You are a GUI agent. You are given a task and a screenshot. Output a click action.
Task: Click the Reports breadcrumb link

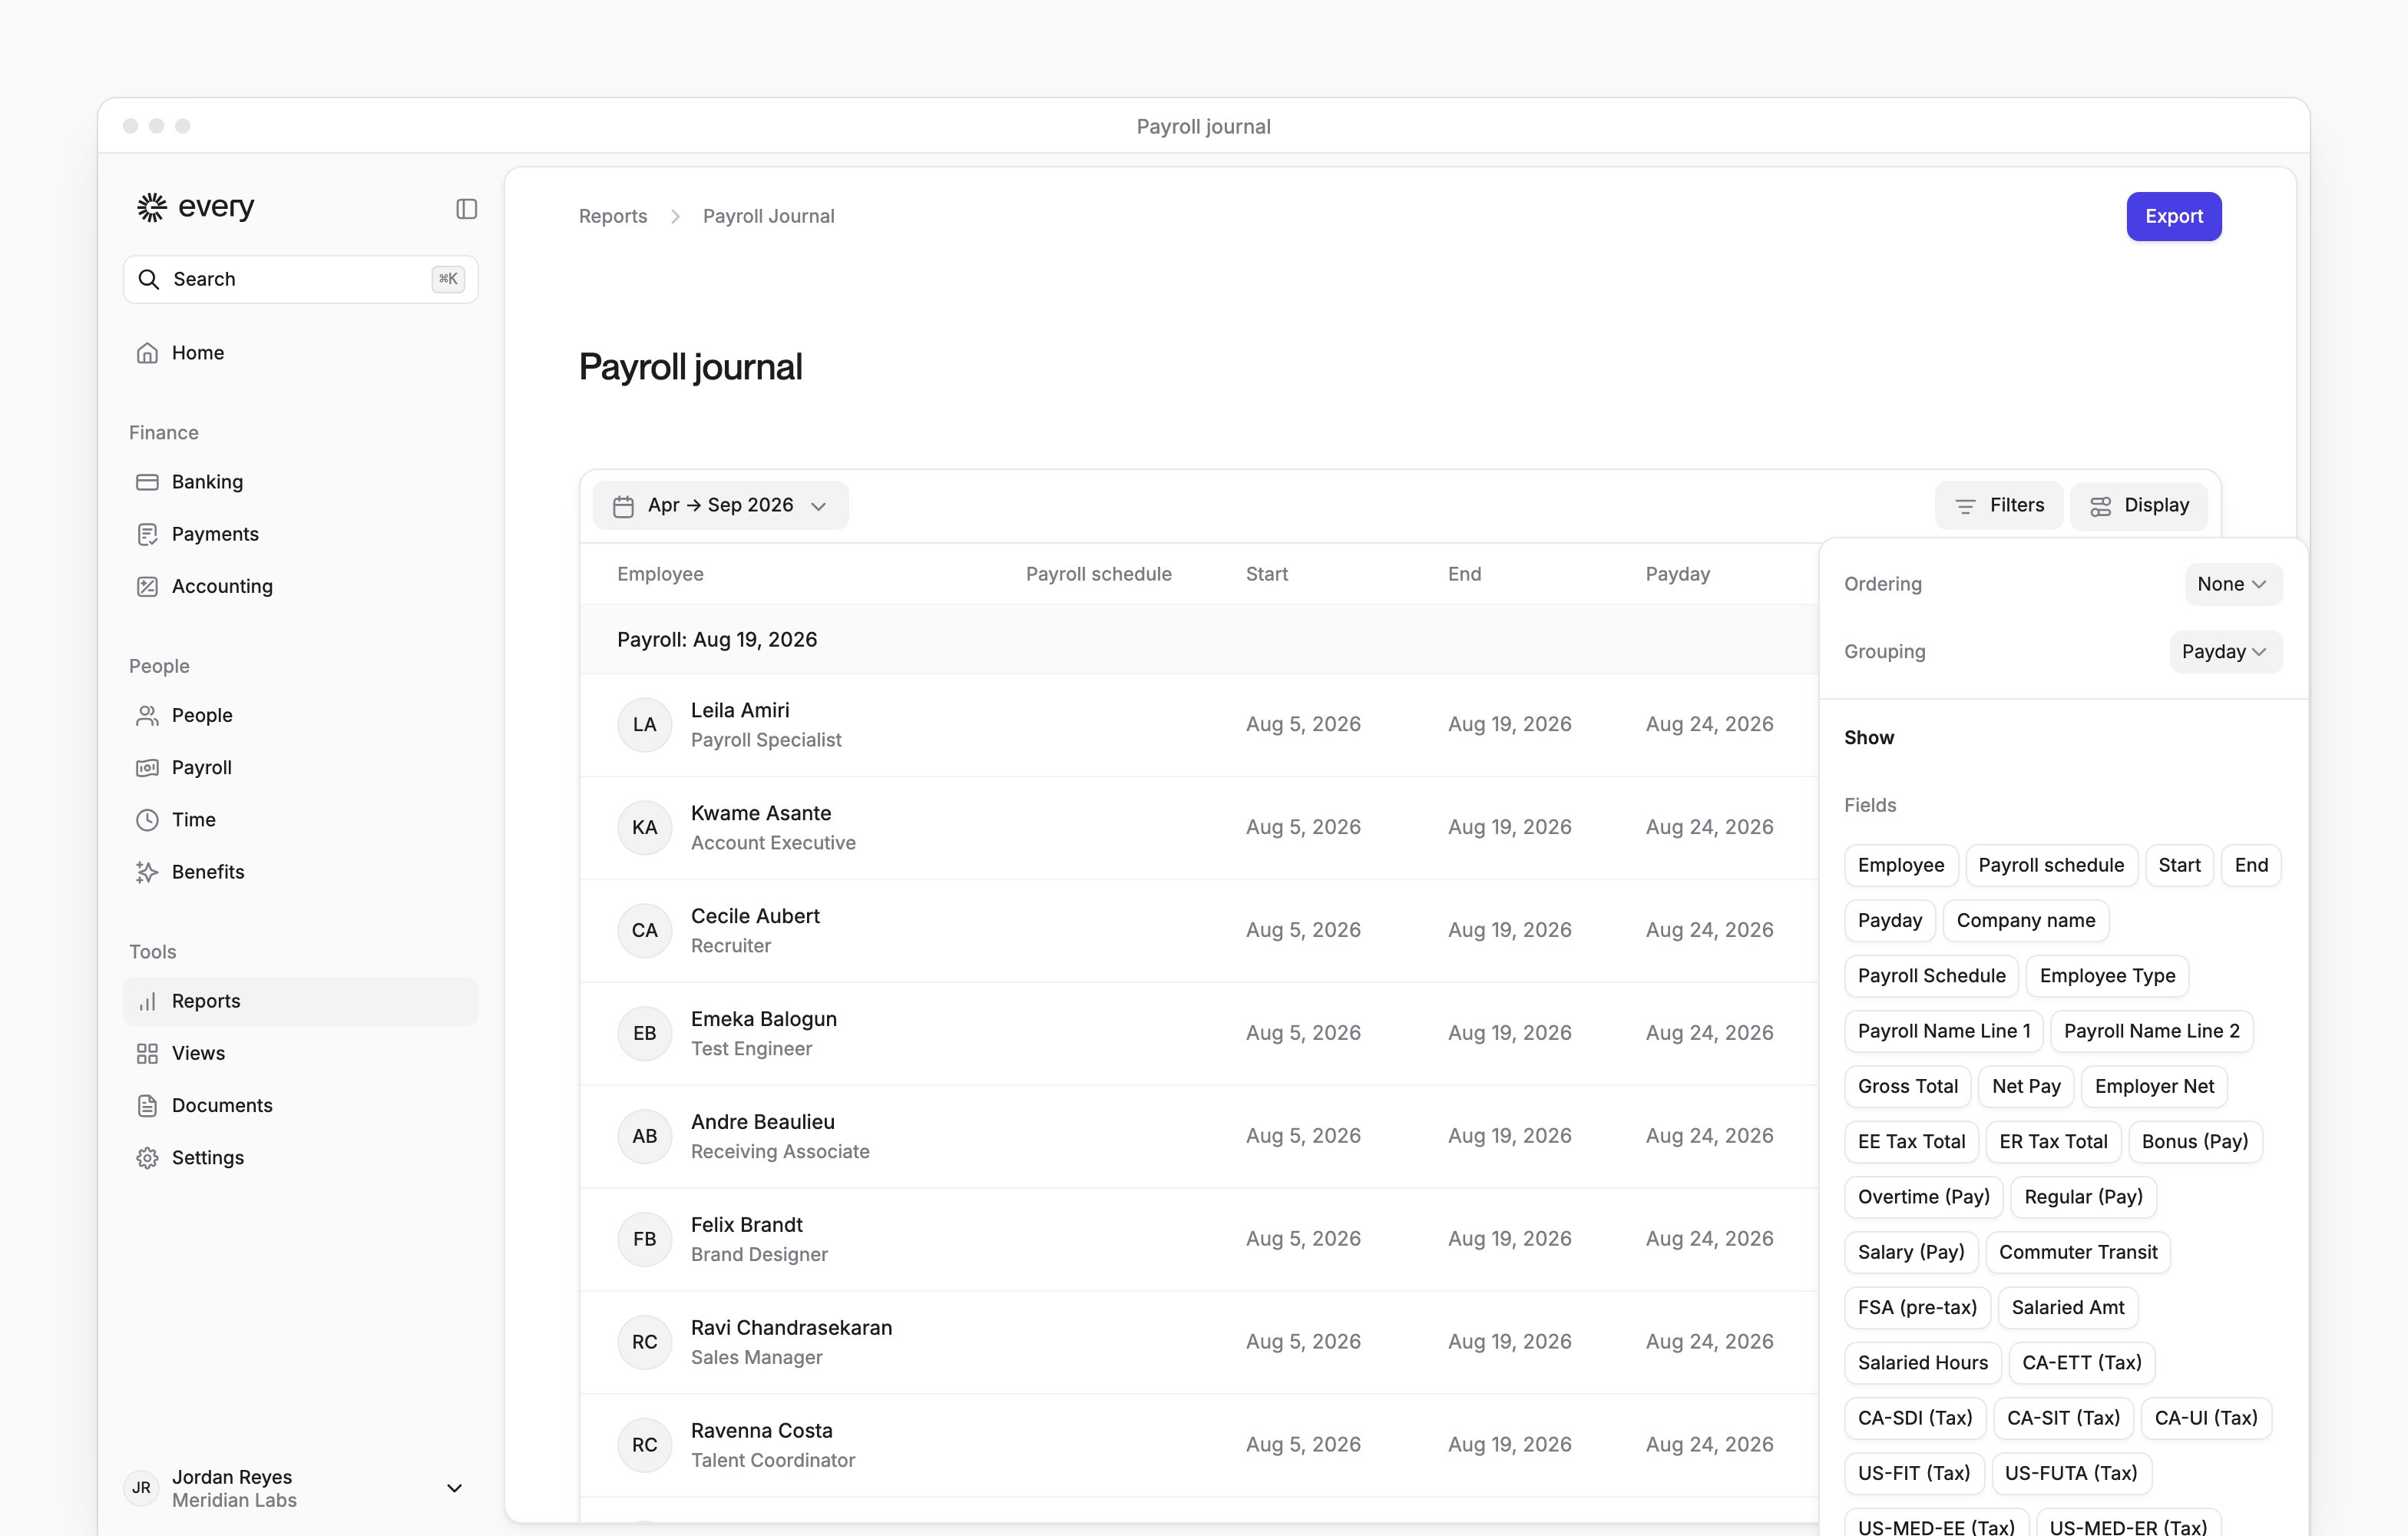click(613, 216)
